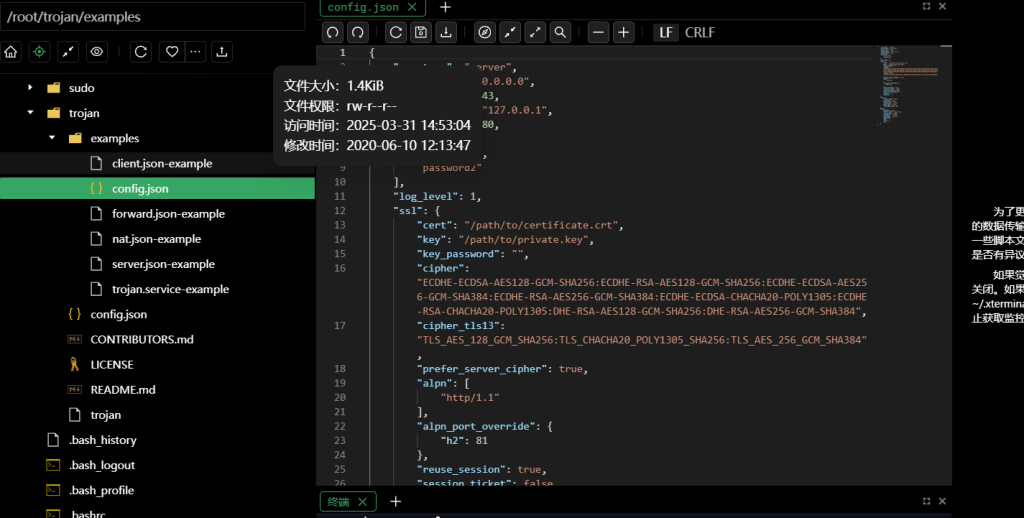Open README.md file
1024x518 pixels.
click(x=157, y=389)
